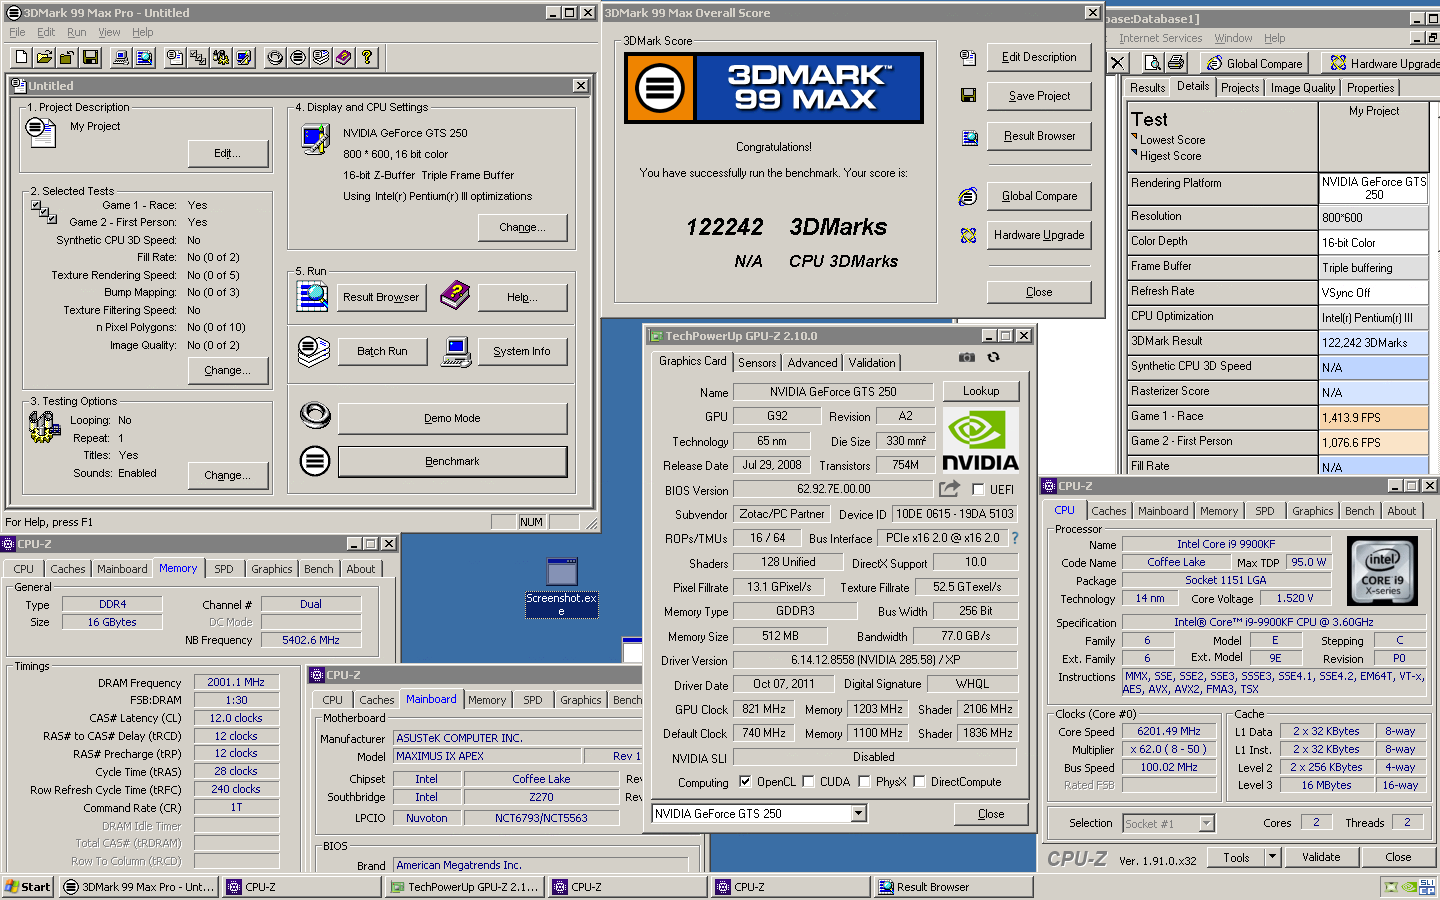Click the X delete icon in Result Browser toolbar
1440x900 pixels.
(x=1118, y=63)
